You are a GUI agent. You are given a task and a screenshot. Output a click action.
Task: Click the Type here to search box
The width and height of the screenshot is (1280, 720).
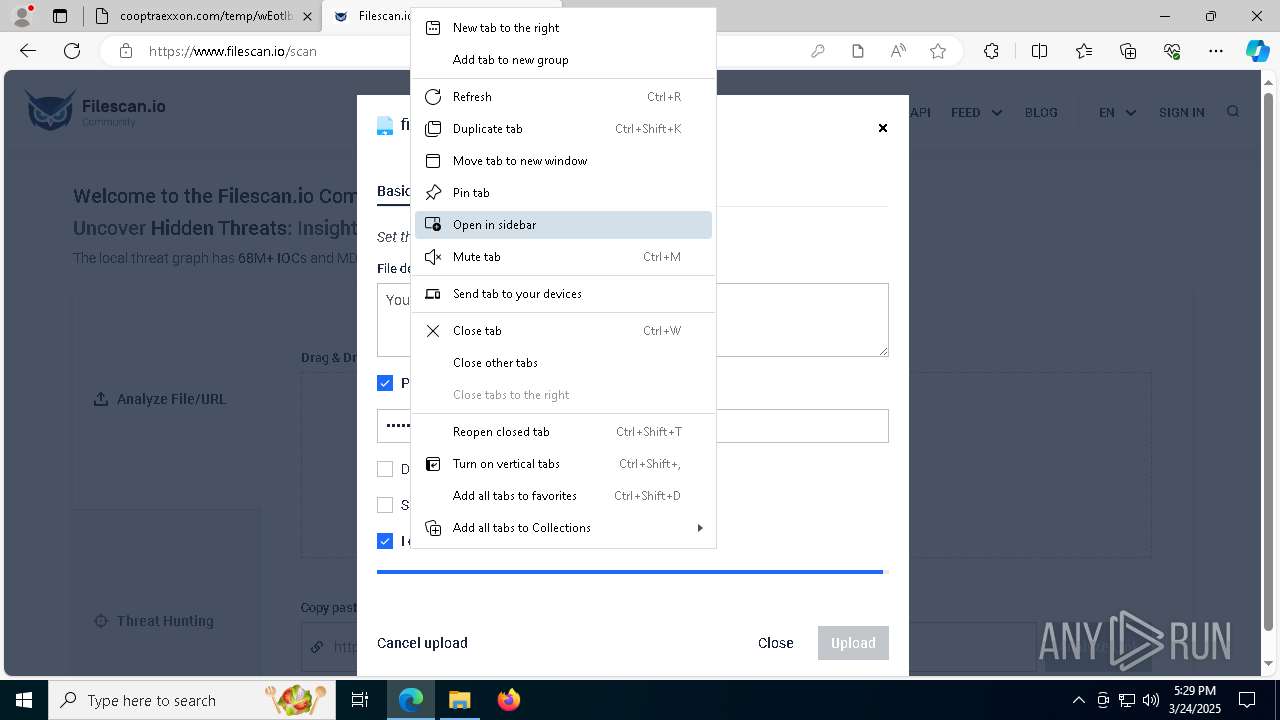click(190, 700)
